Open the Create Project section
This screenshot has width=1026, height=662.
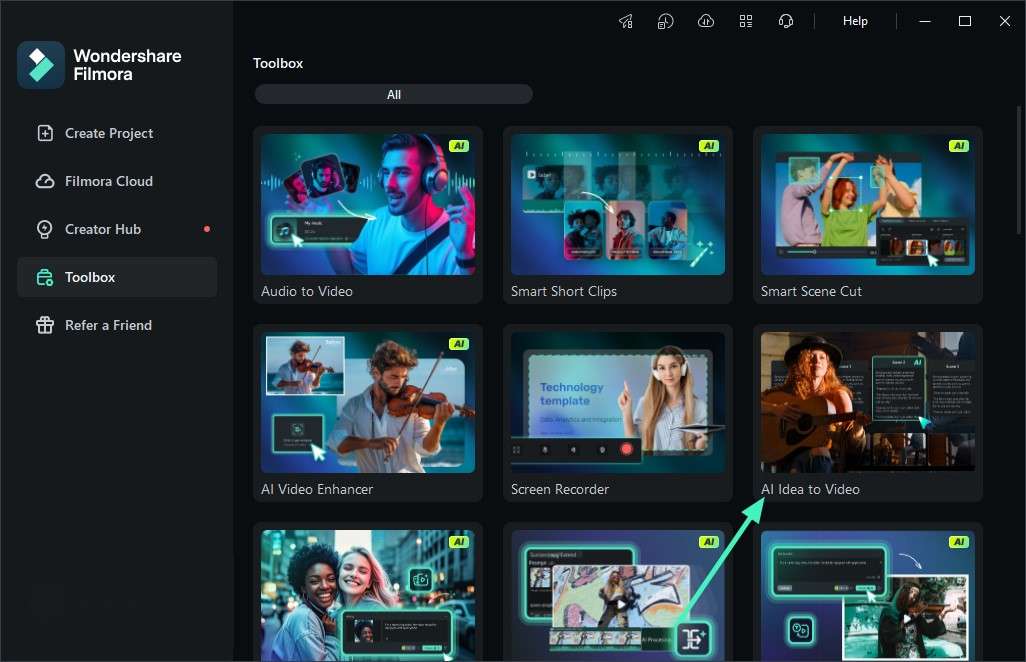tap(117, 133)
